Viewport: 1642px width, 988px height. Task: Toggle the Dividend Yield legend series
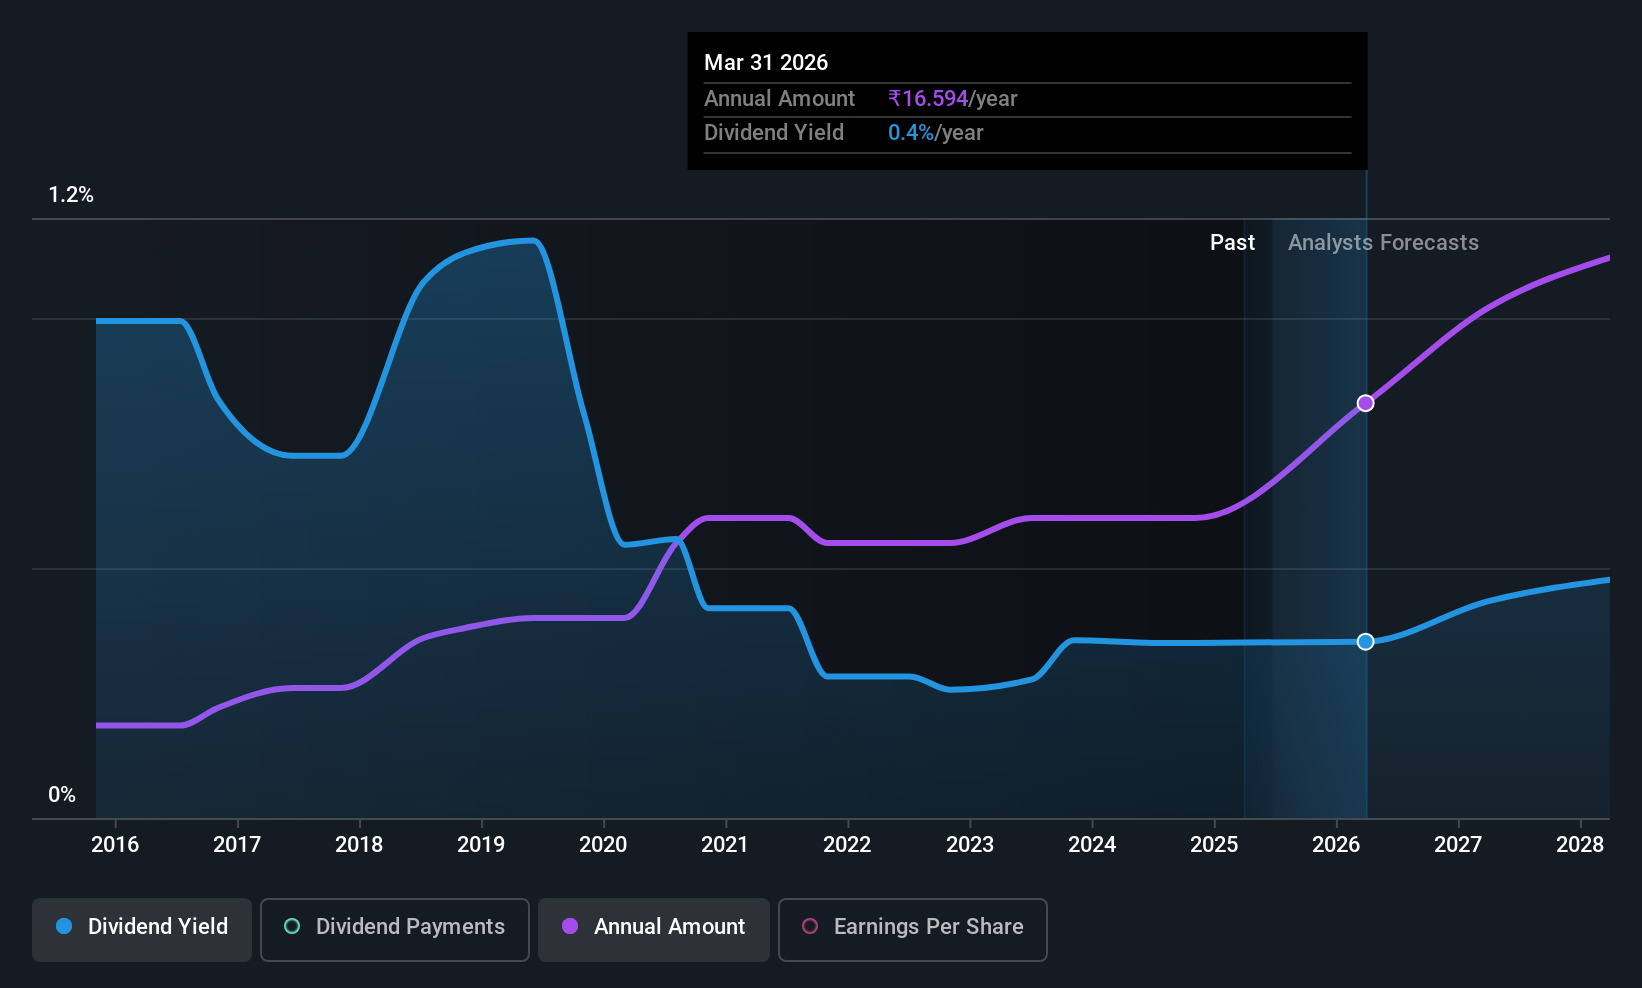click(142, 930)
